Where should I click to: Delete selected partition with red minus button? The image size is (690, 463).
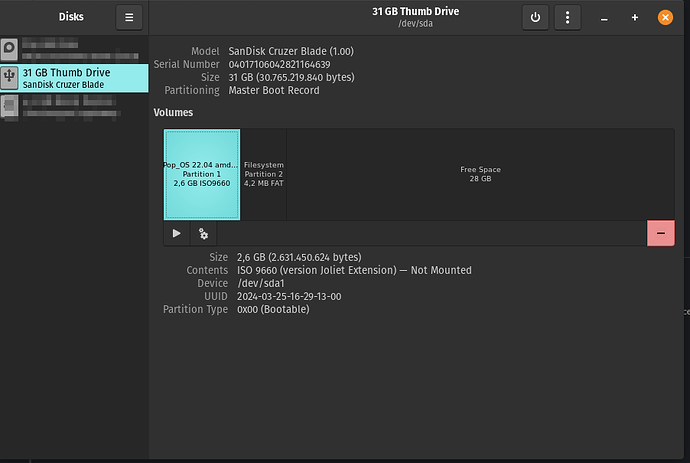pos(661,233)
